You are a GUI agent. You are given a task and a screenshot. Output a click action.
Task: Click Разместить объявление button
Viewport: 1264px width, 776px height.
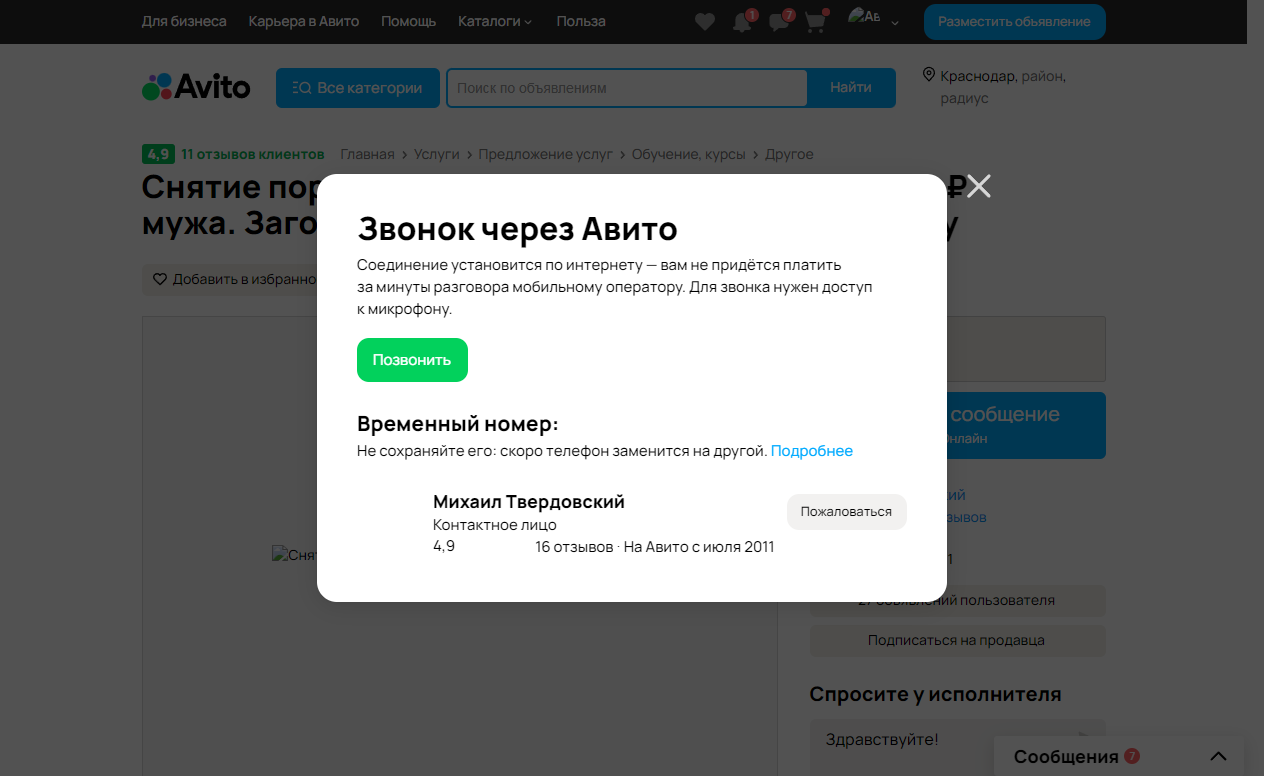tap(1014, 22)
